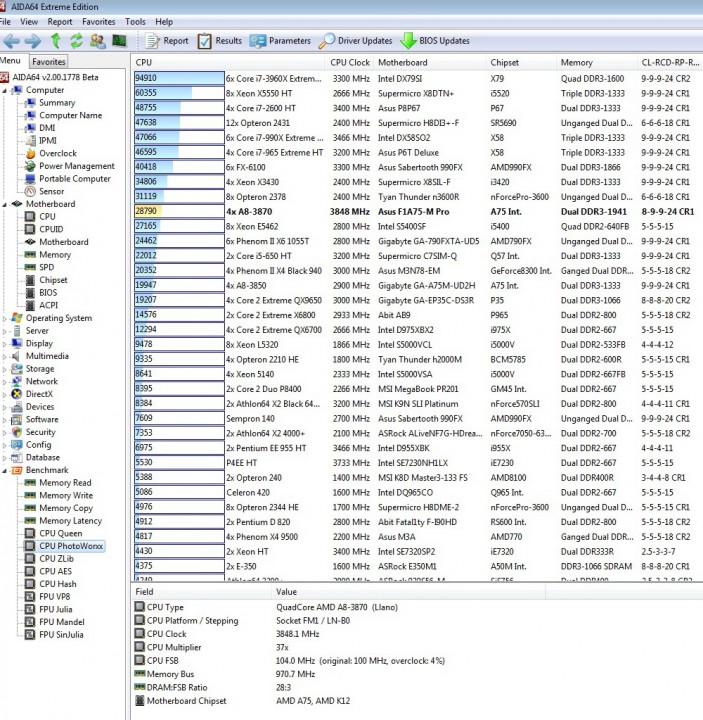Click the Forward navigation arrow
The width and height of the screenshot is (703, 720).
pyautogui.click(x=32, y=41)
